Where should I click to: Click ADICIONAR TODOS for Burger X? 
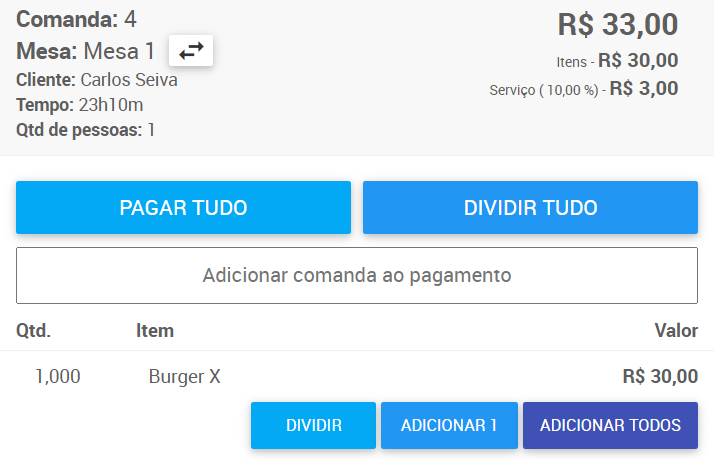click(x=610, y=425)
